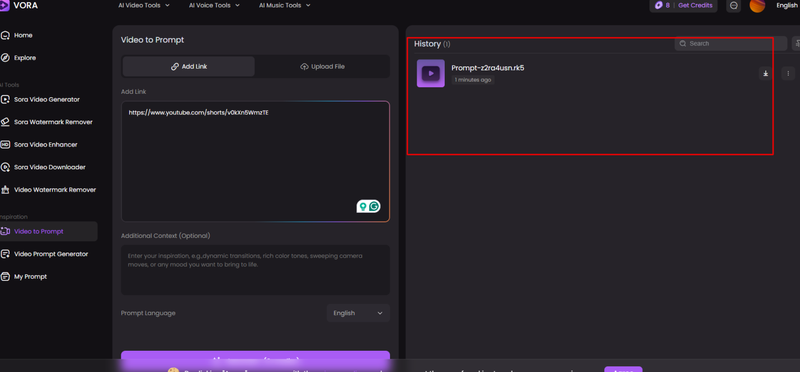Open the AI Video Tools menu
The image size is (800, 372).
pyautogui.click(x=144, y=6)
